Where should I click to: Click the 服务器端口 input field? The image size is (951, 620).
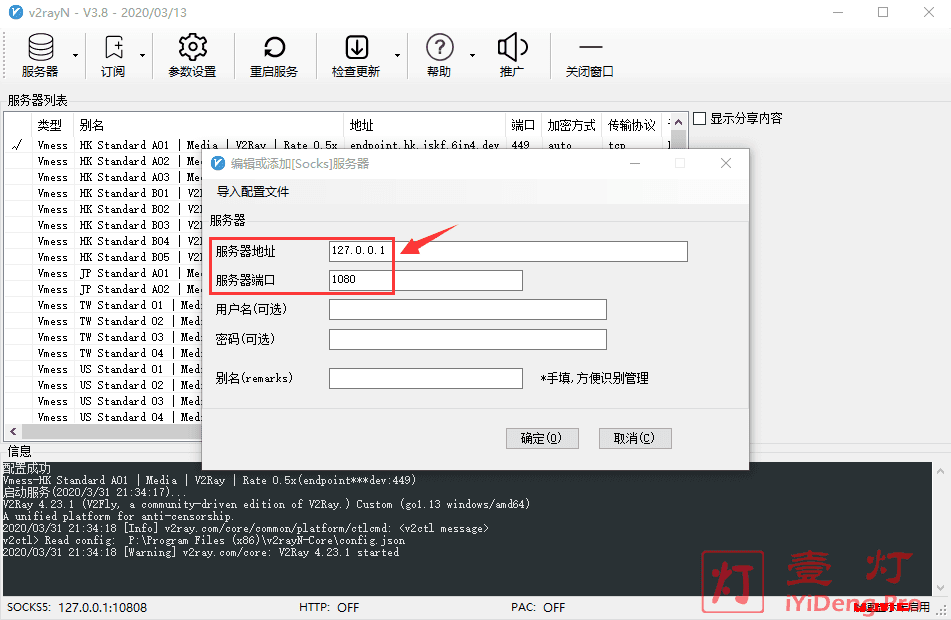[426, 280]
